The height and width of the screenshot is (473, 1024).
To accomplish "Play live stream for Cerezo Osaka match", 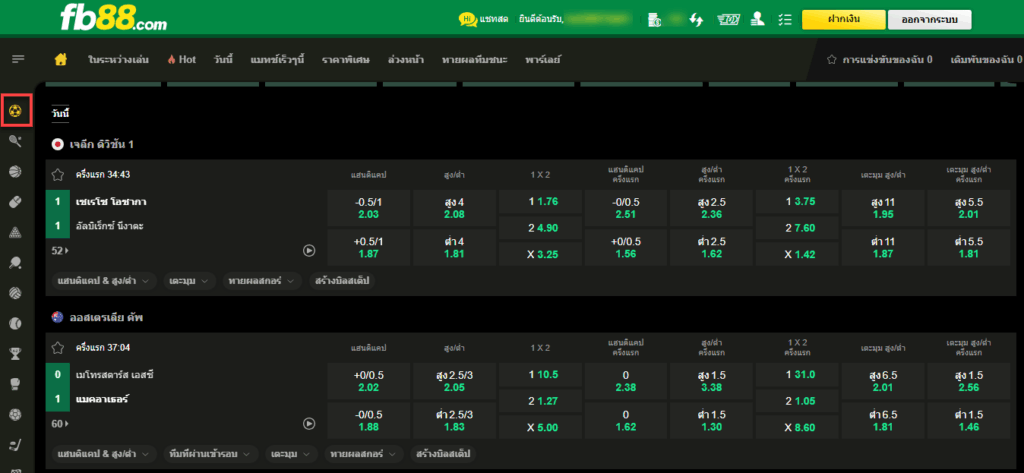I will pyautogui.click(x=310, y=250).
